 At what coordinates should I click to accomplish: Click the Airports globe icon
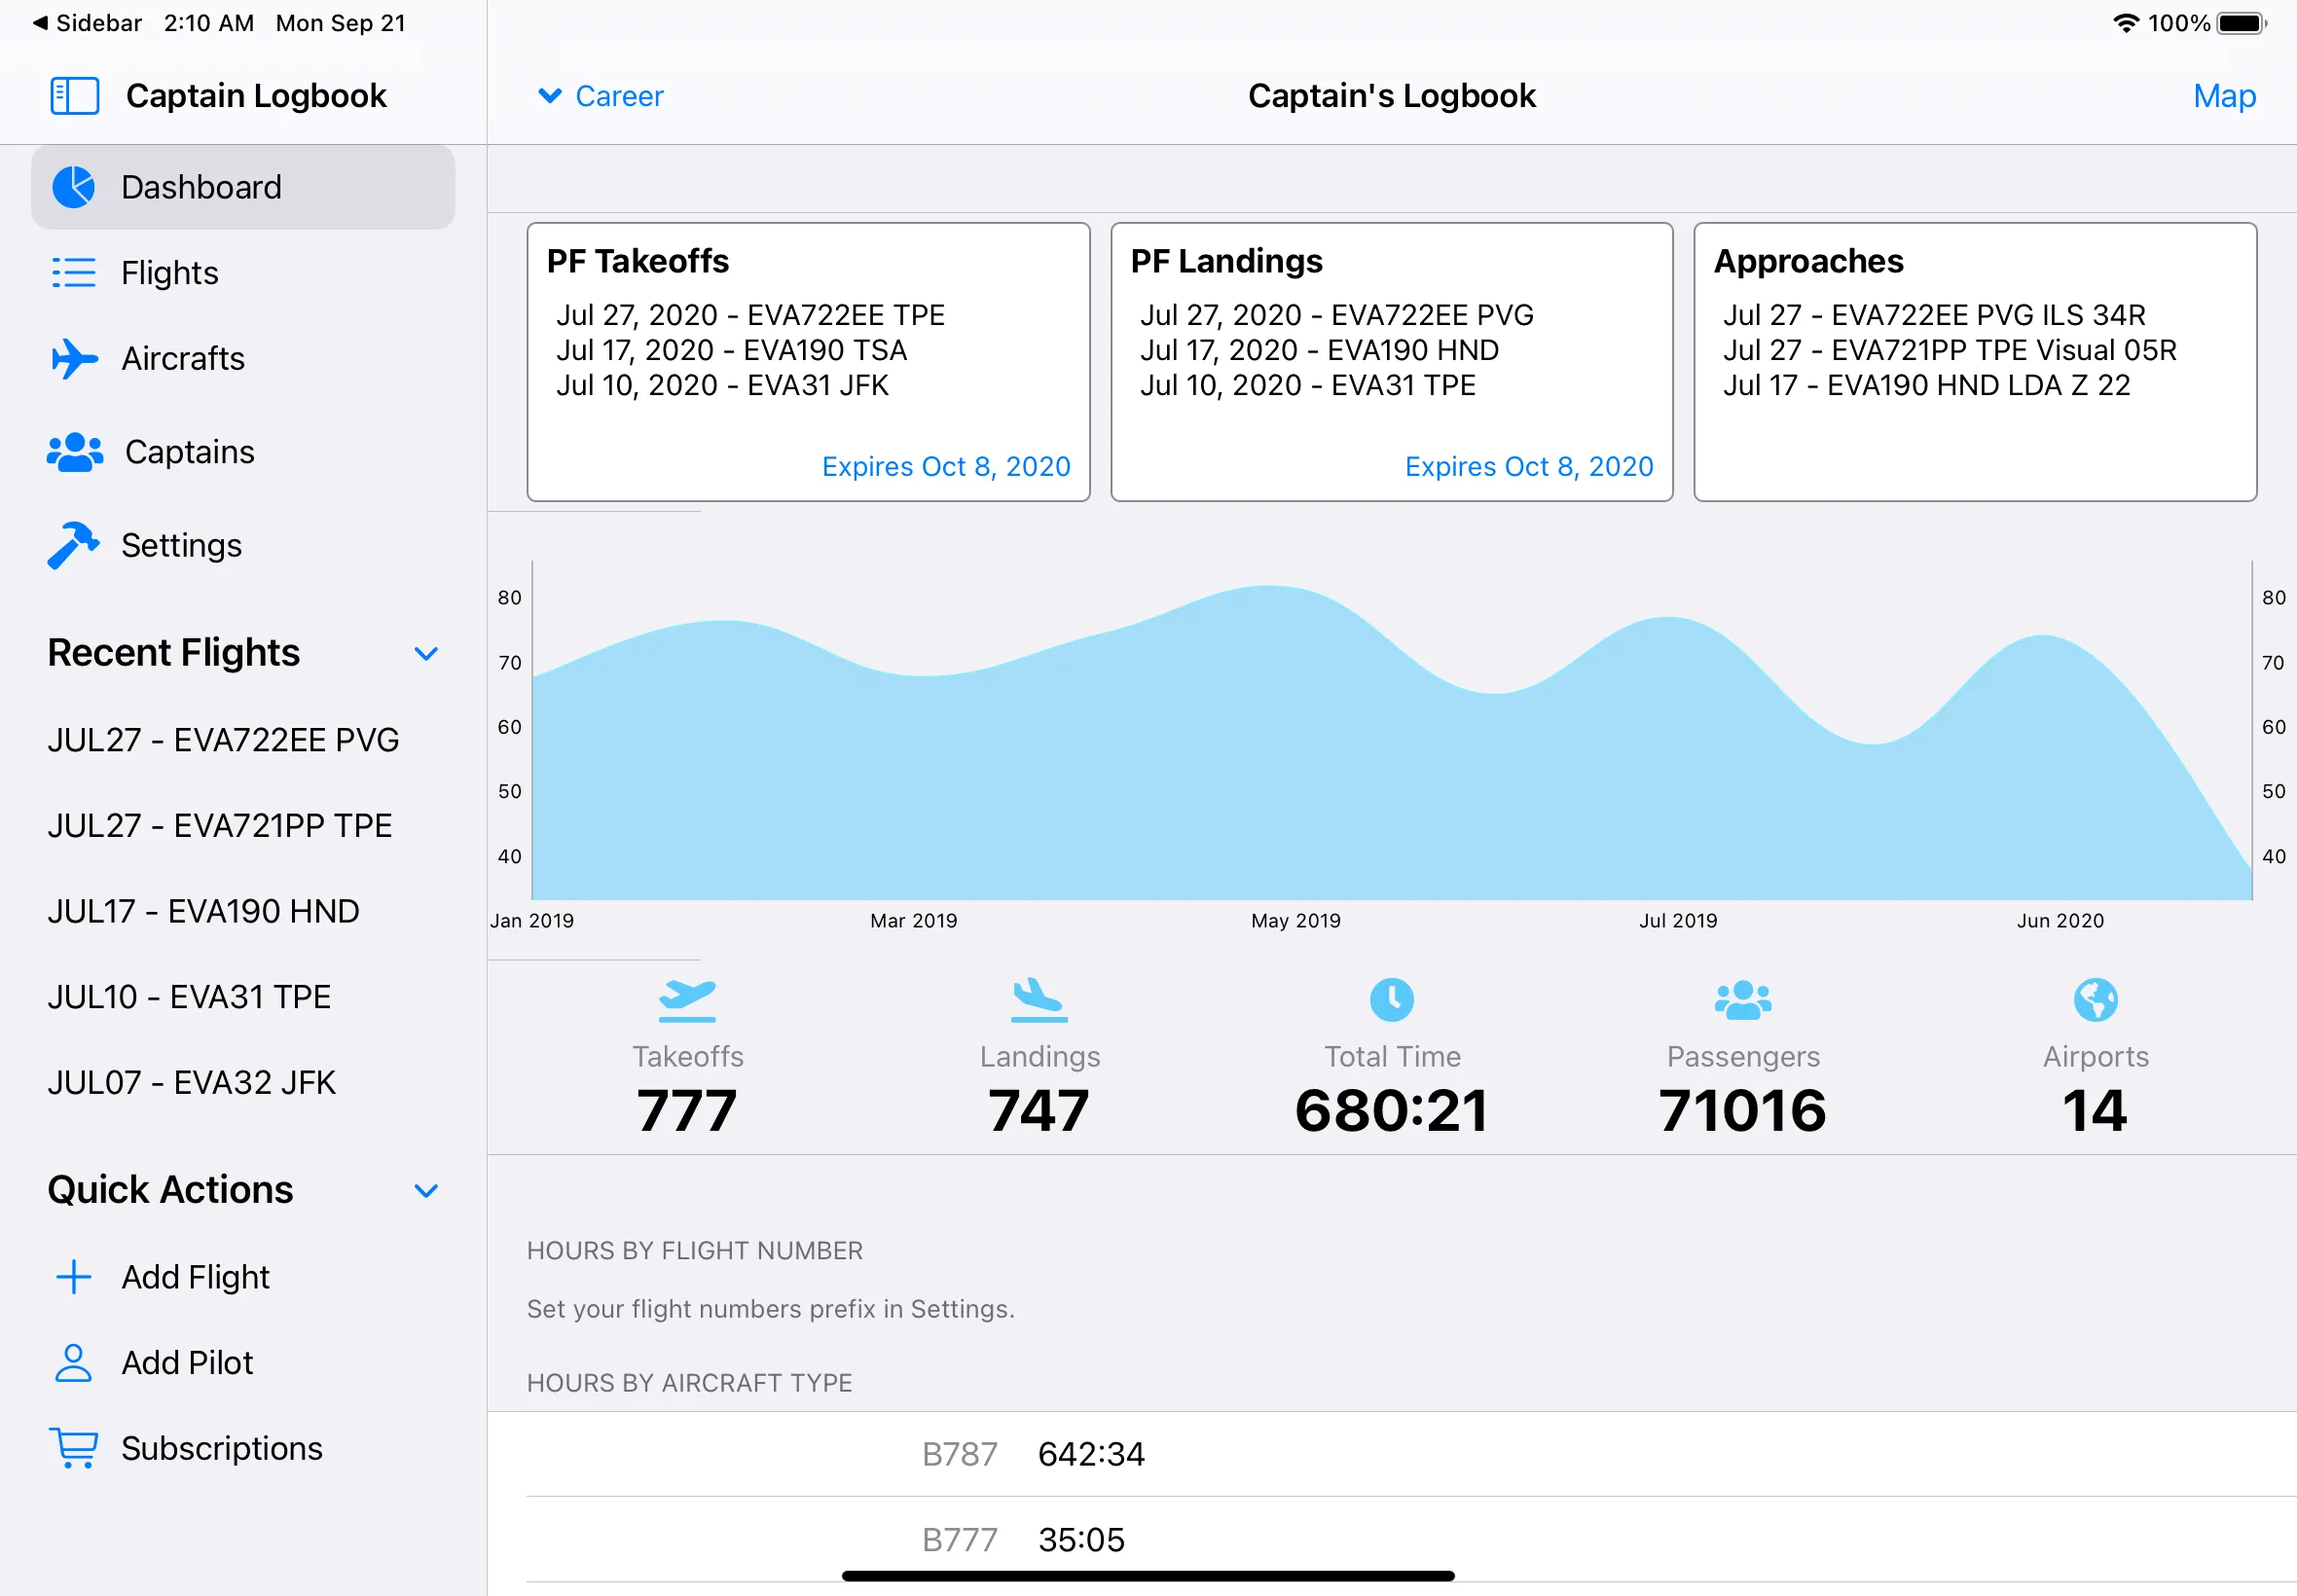click(2095, 1000)
